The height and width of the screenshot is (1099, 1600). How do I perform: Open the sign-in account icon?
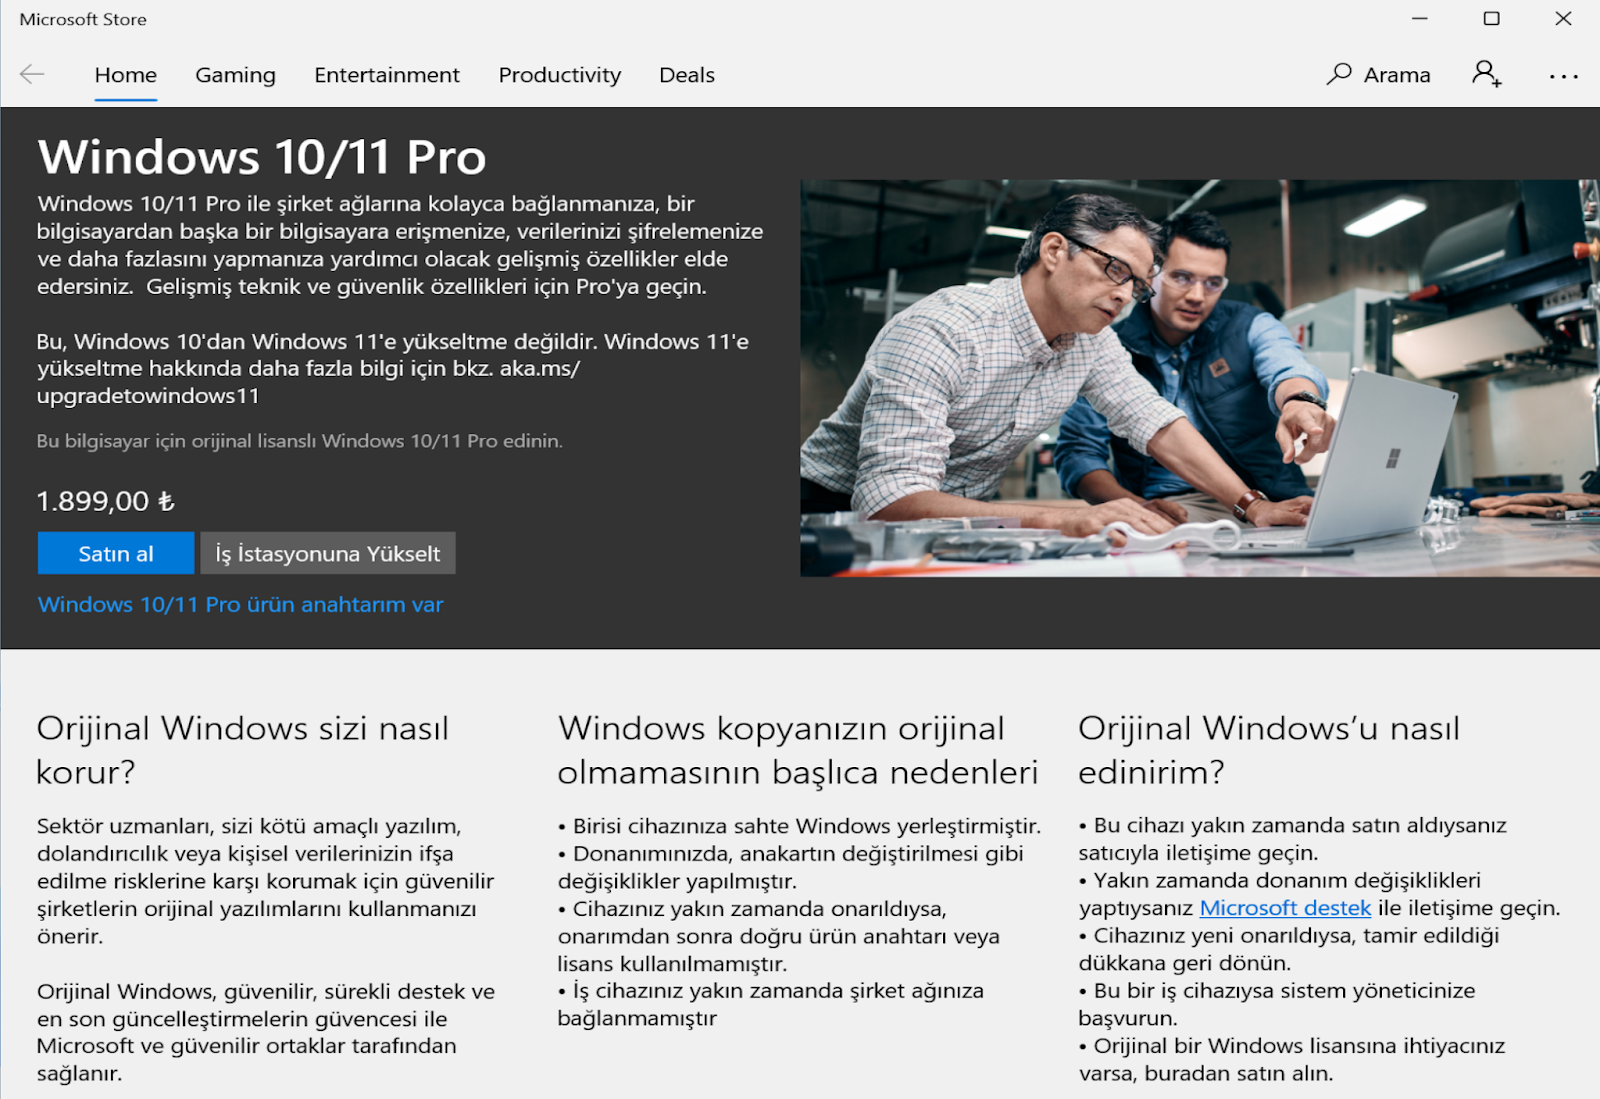tap(1486, 74)
